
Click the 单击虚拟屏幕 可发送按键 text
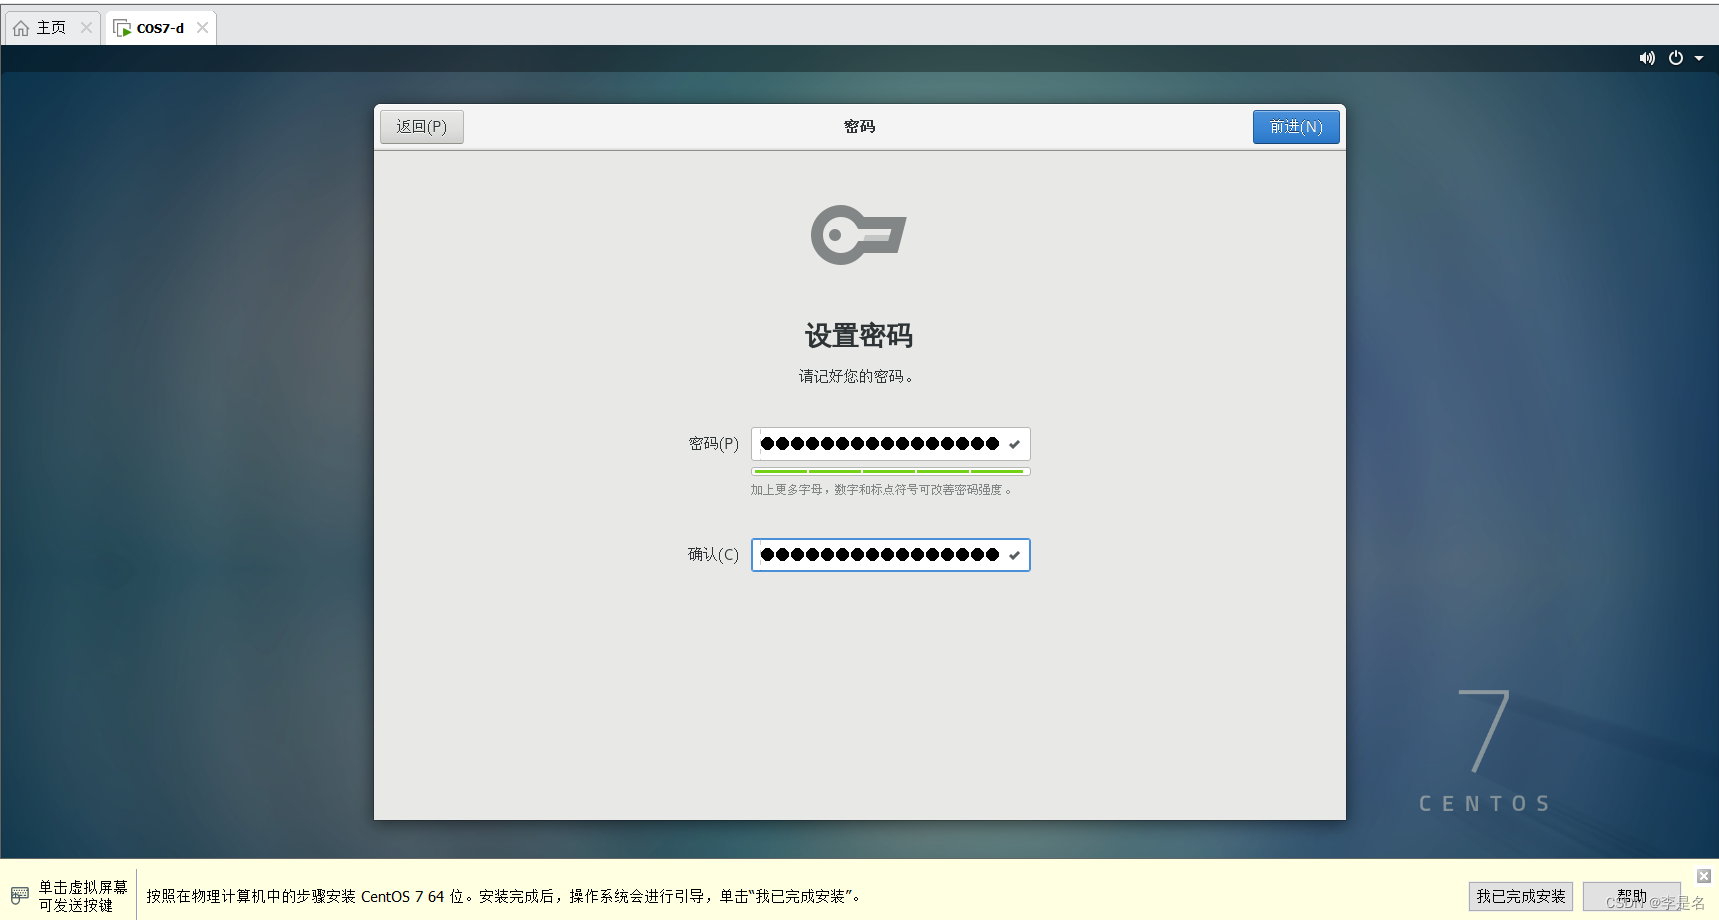tap(83, 896)
